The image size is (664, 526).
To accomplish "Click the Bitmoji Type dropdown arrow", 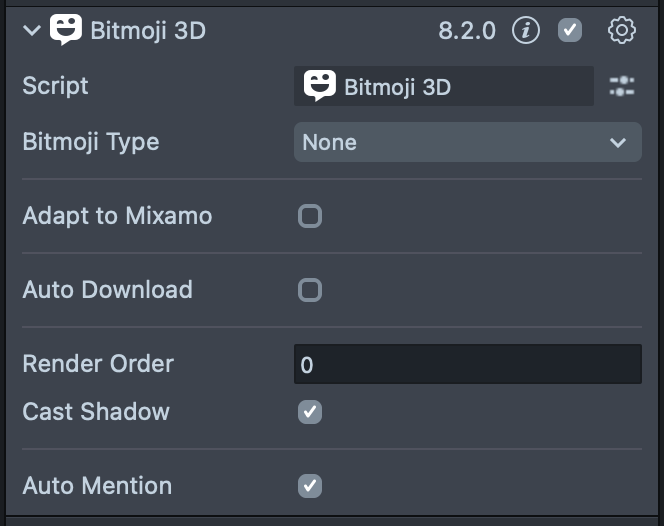I will (618, 143).
